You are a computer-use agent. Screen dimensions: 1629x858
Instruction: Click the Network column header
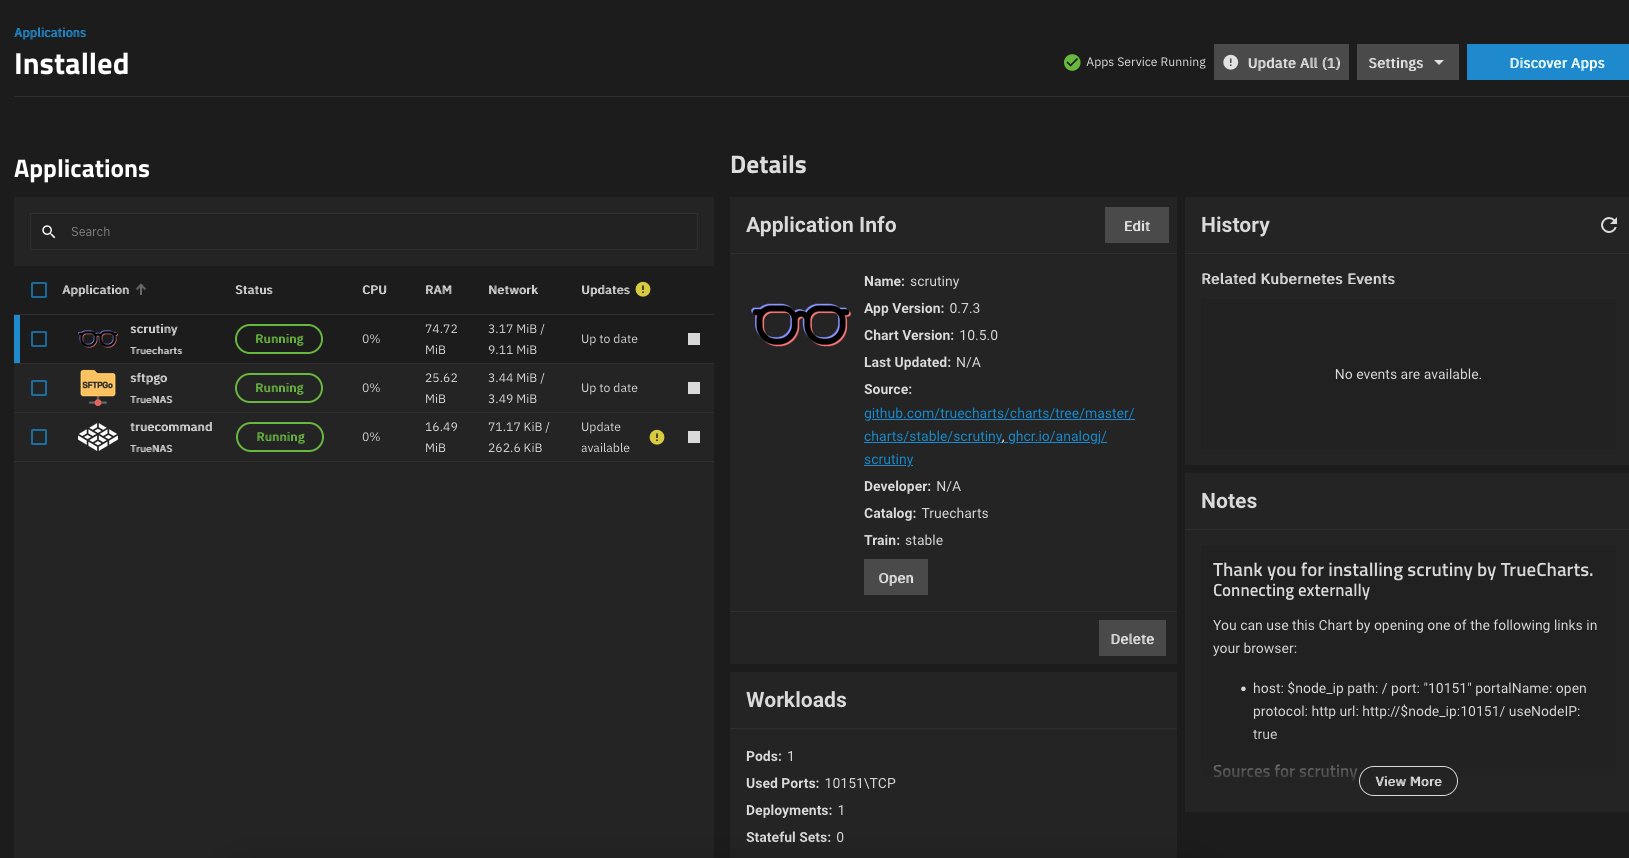pos(513,290)
